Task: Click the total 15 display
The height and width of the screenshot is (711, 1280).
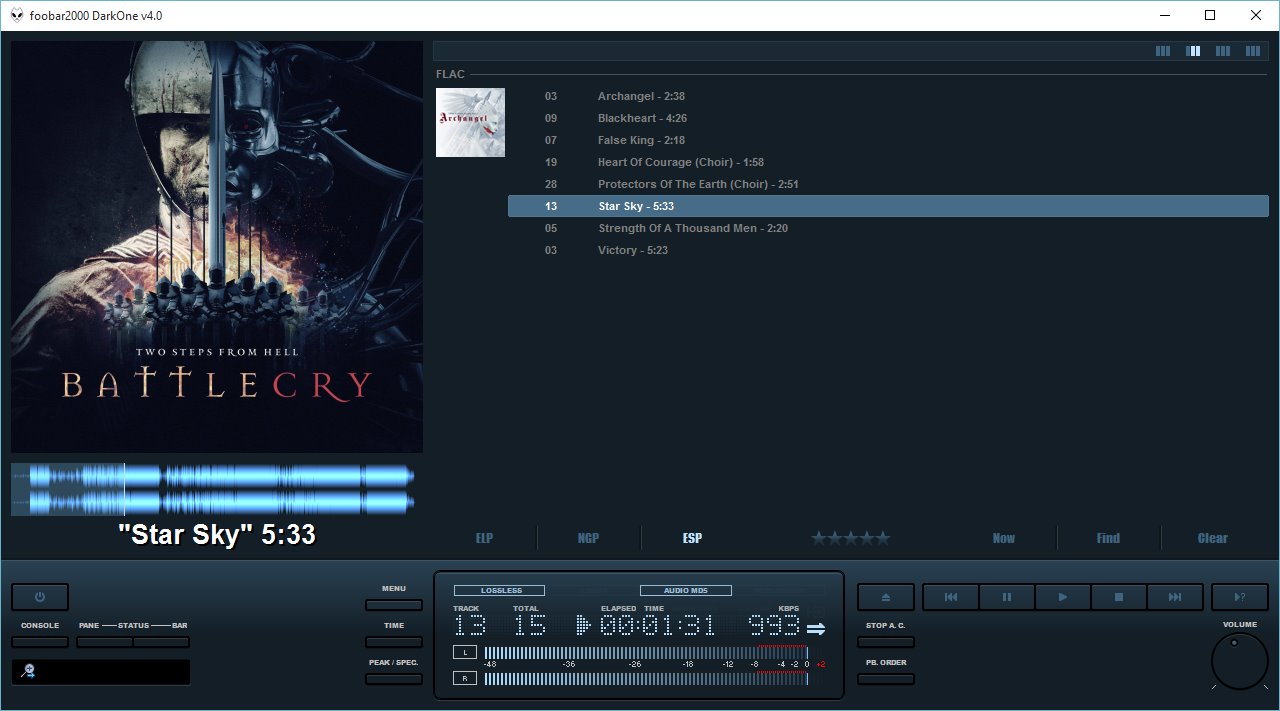Action: click(529, 626)
